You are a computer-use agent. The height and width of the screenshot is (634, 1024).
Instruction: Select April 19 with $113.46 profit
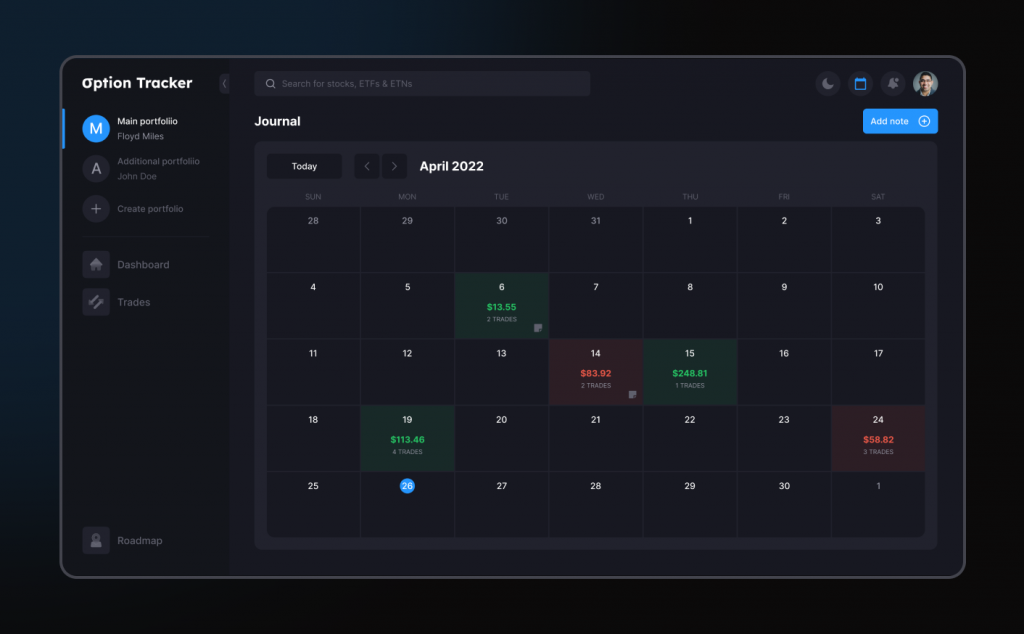408,439
